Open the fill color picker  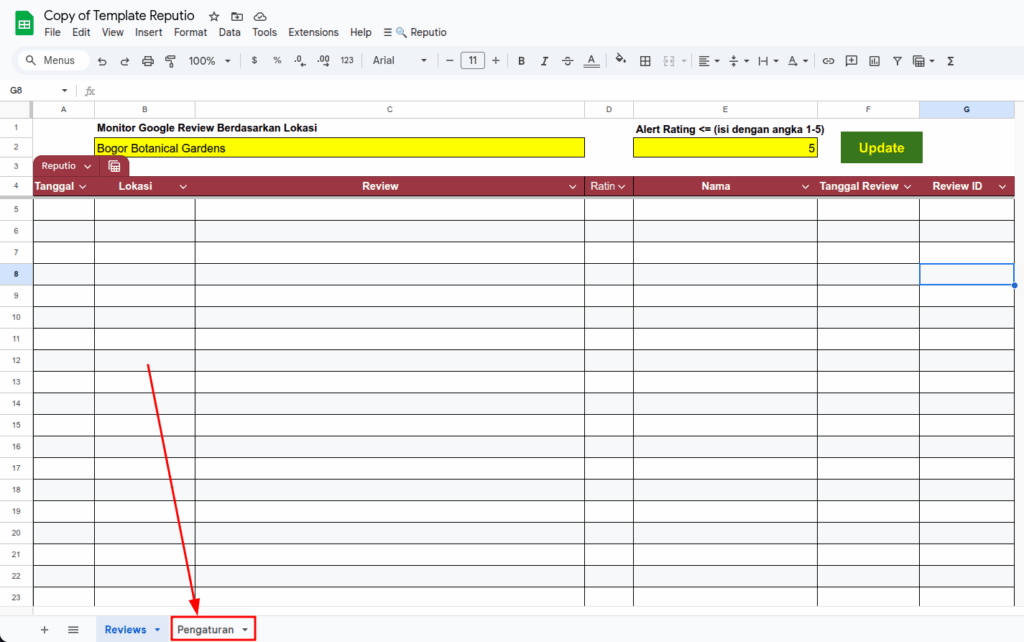(x=620, y=60)
